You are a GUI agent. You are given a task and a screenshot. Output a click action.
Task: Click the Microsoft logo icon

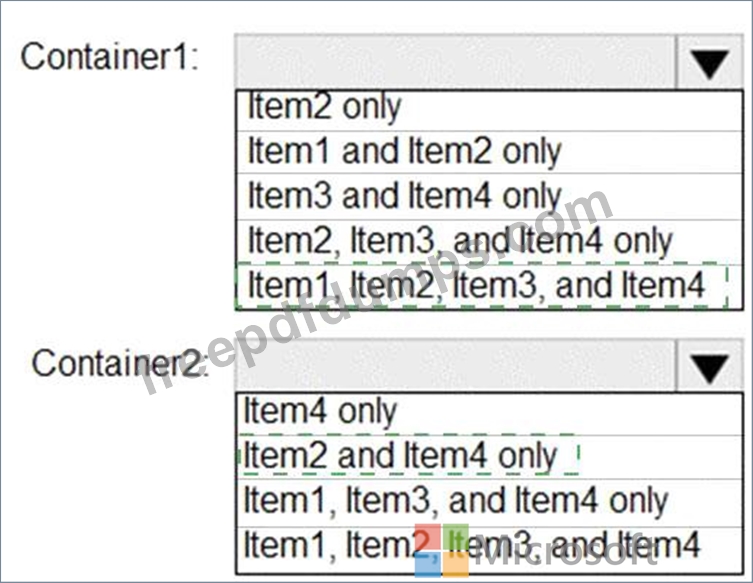pos(441,550)
